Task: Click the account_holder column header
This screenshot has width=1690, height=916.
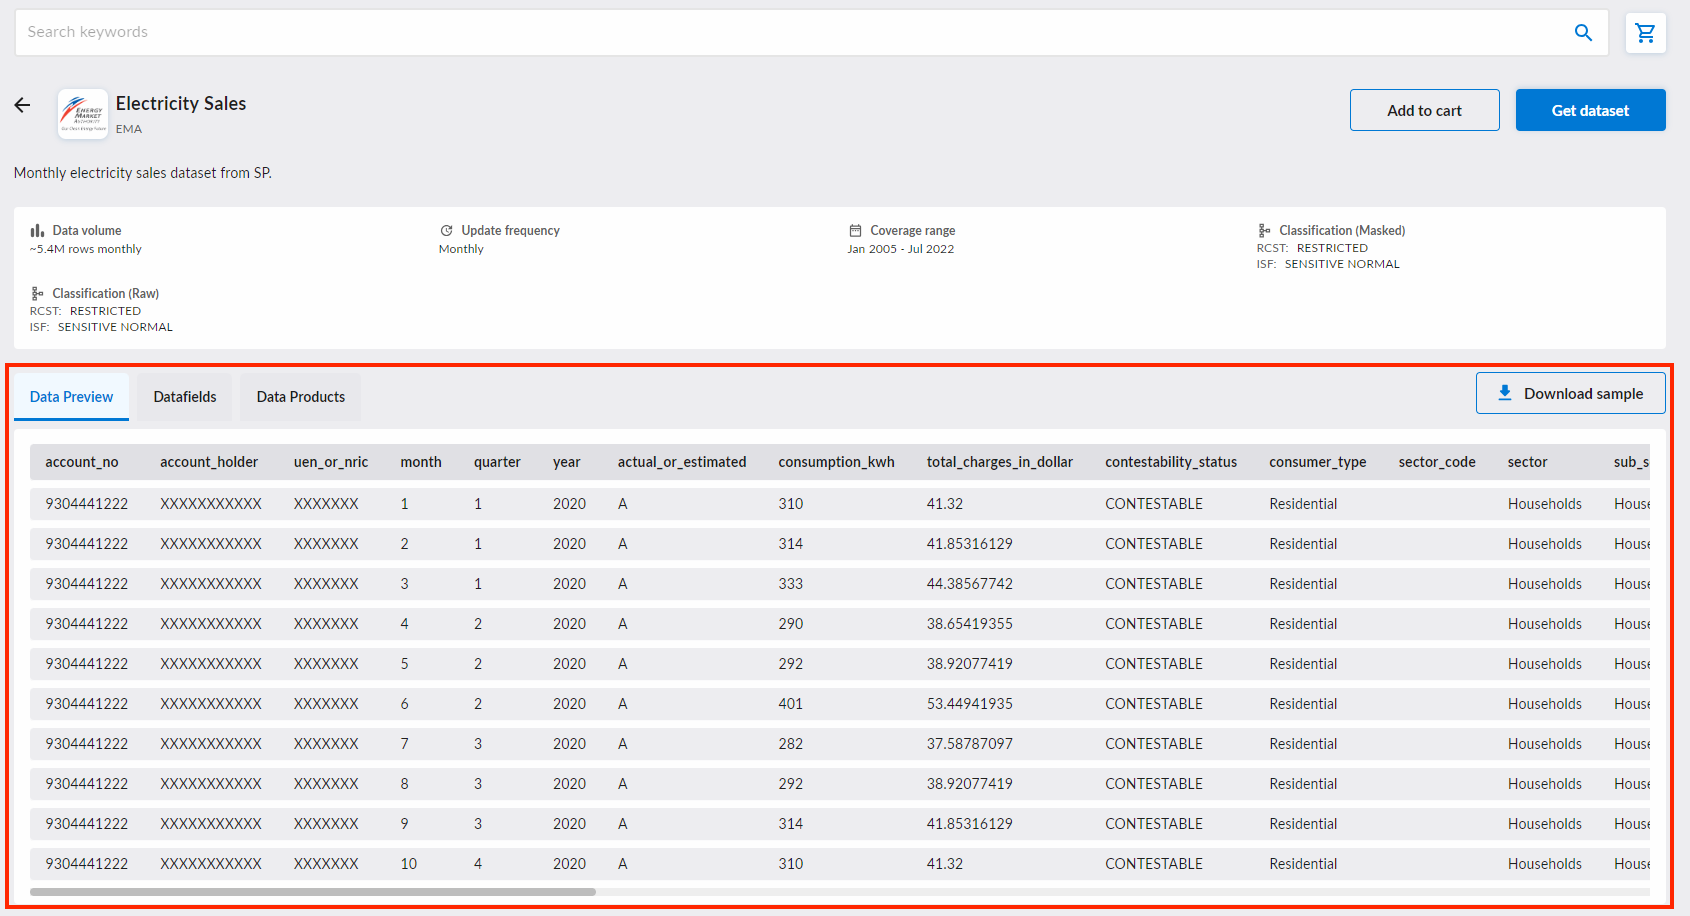Action: [209, 462]
